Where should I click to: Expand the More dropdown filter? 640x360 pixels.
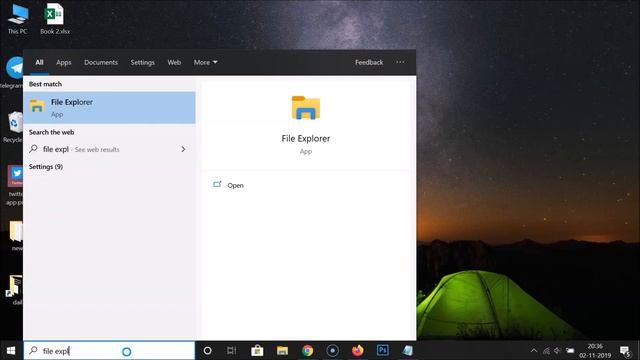pyautogui.click(x=205, y=62)
